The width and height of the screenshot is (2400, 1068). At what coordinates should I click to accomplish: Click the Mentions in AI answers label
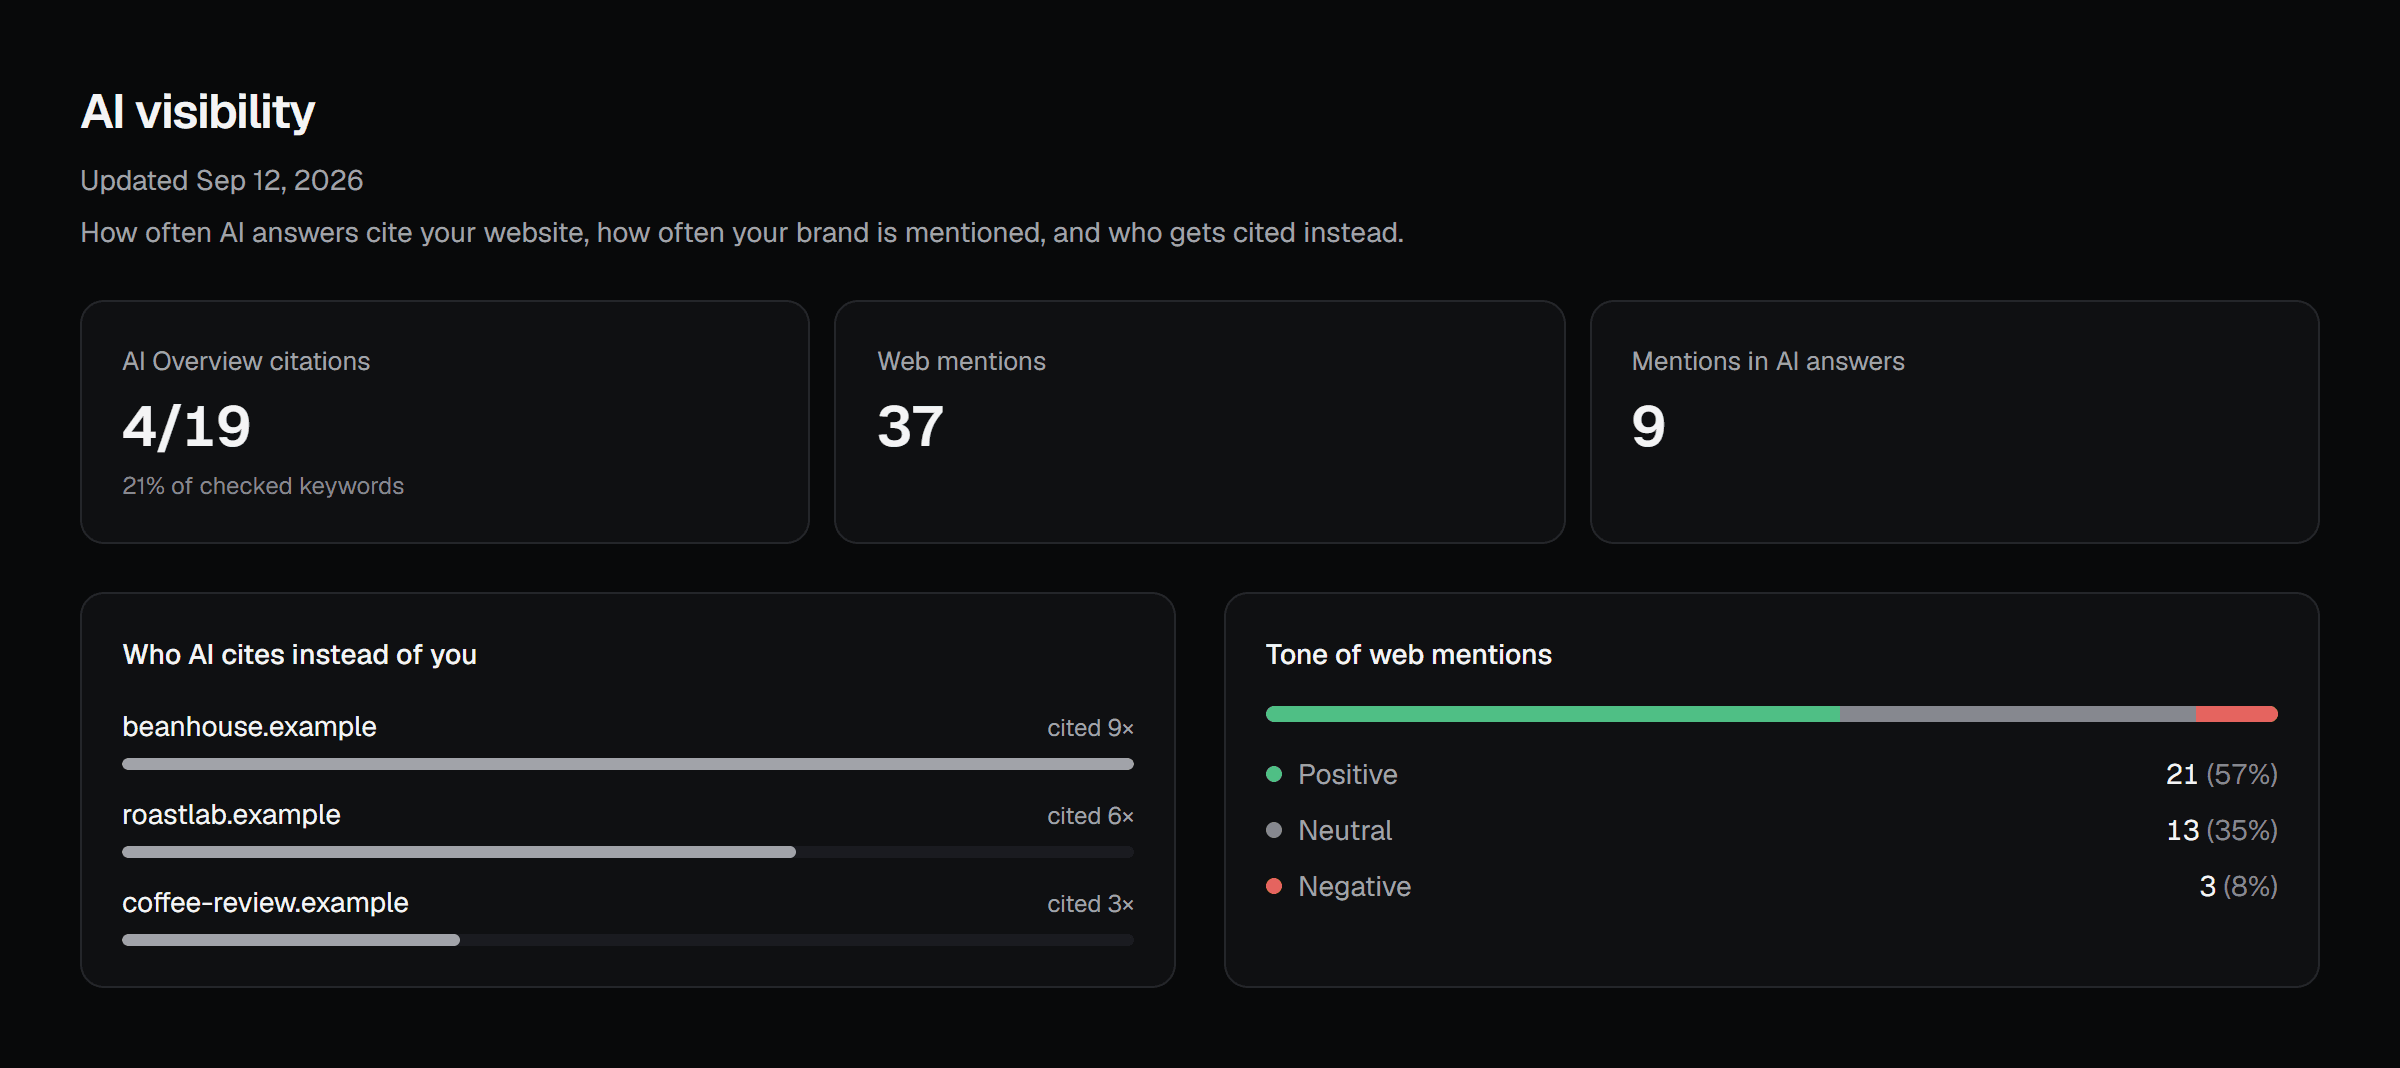1768,361
